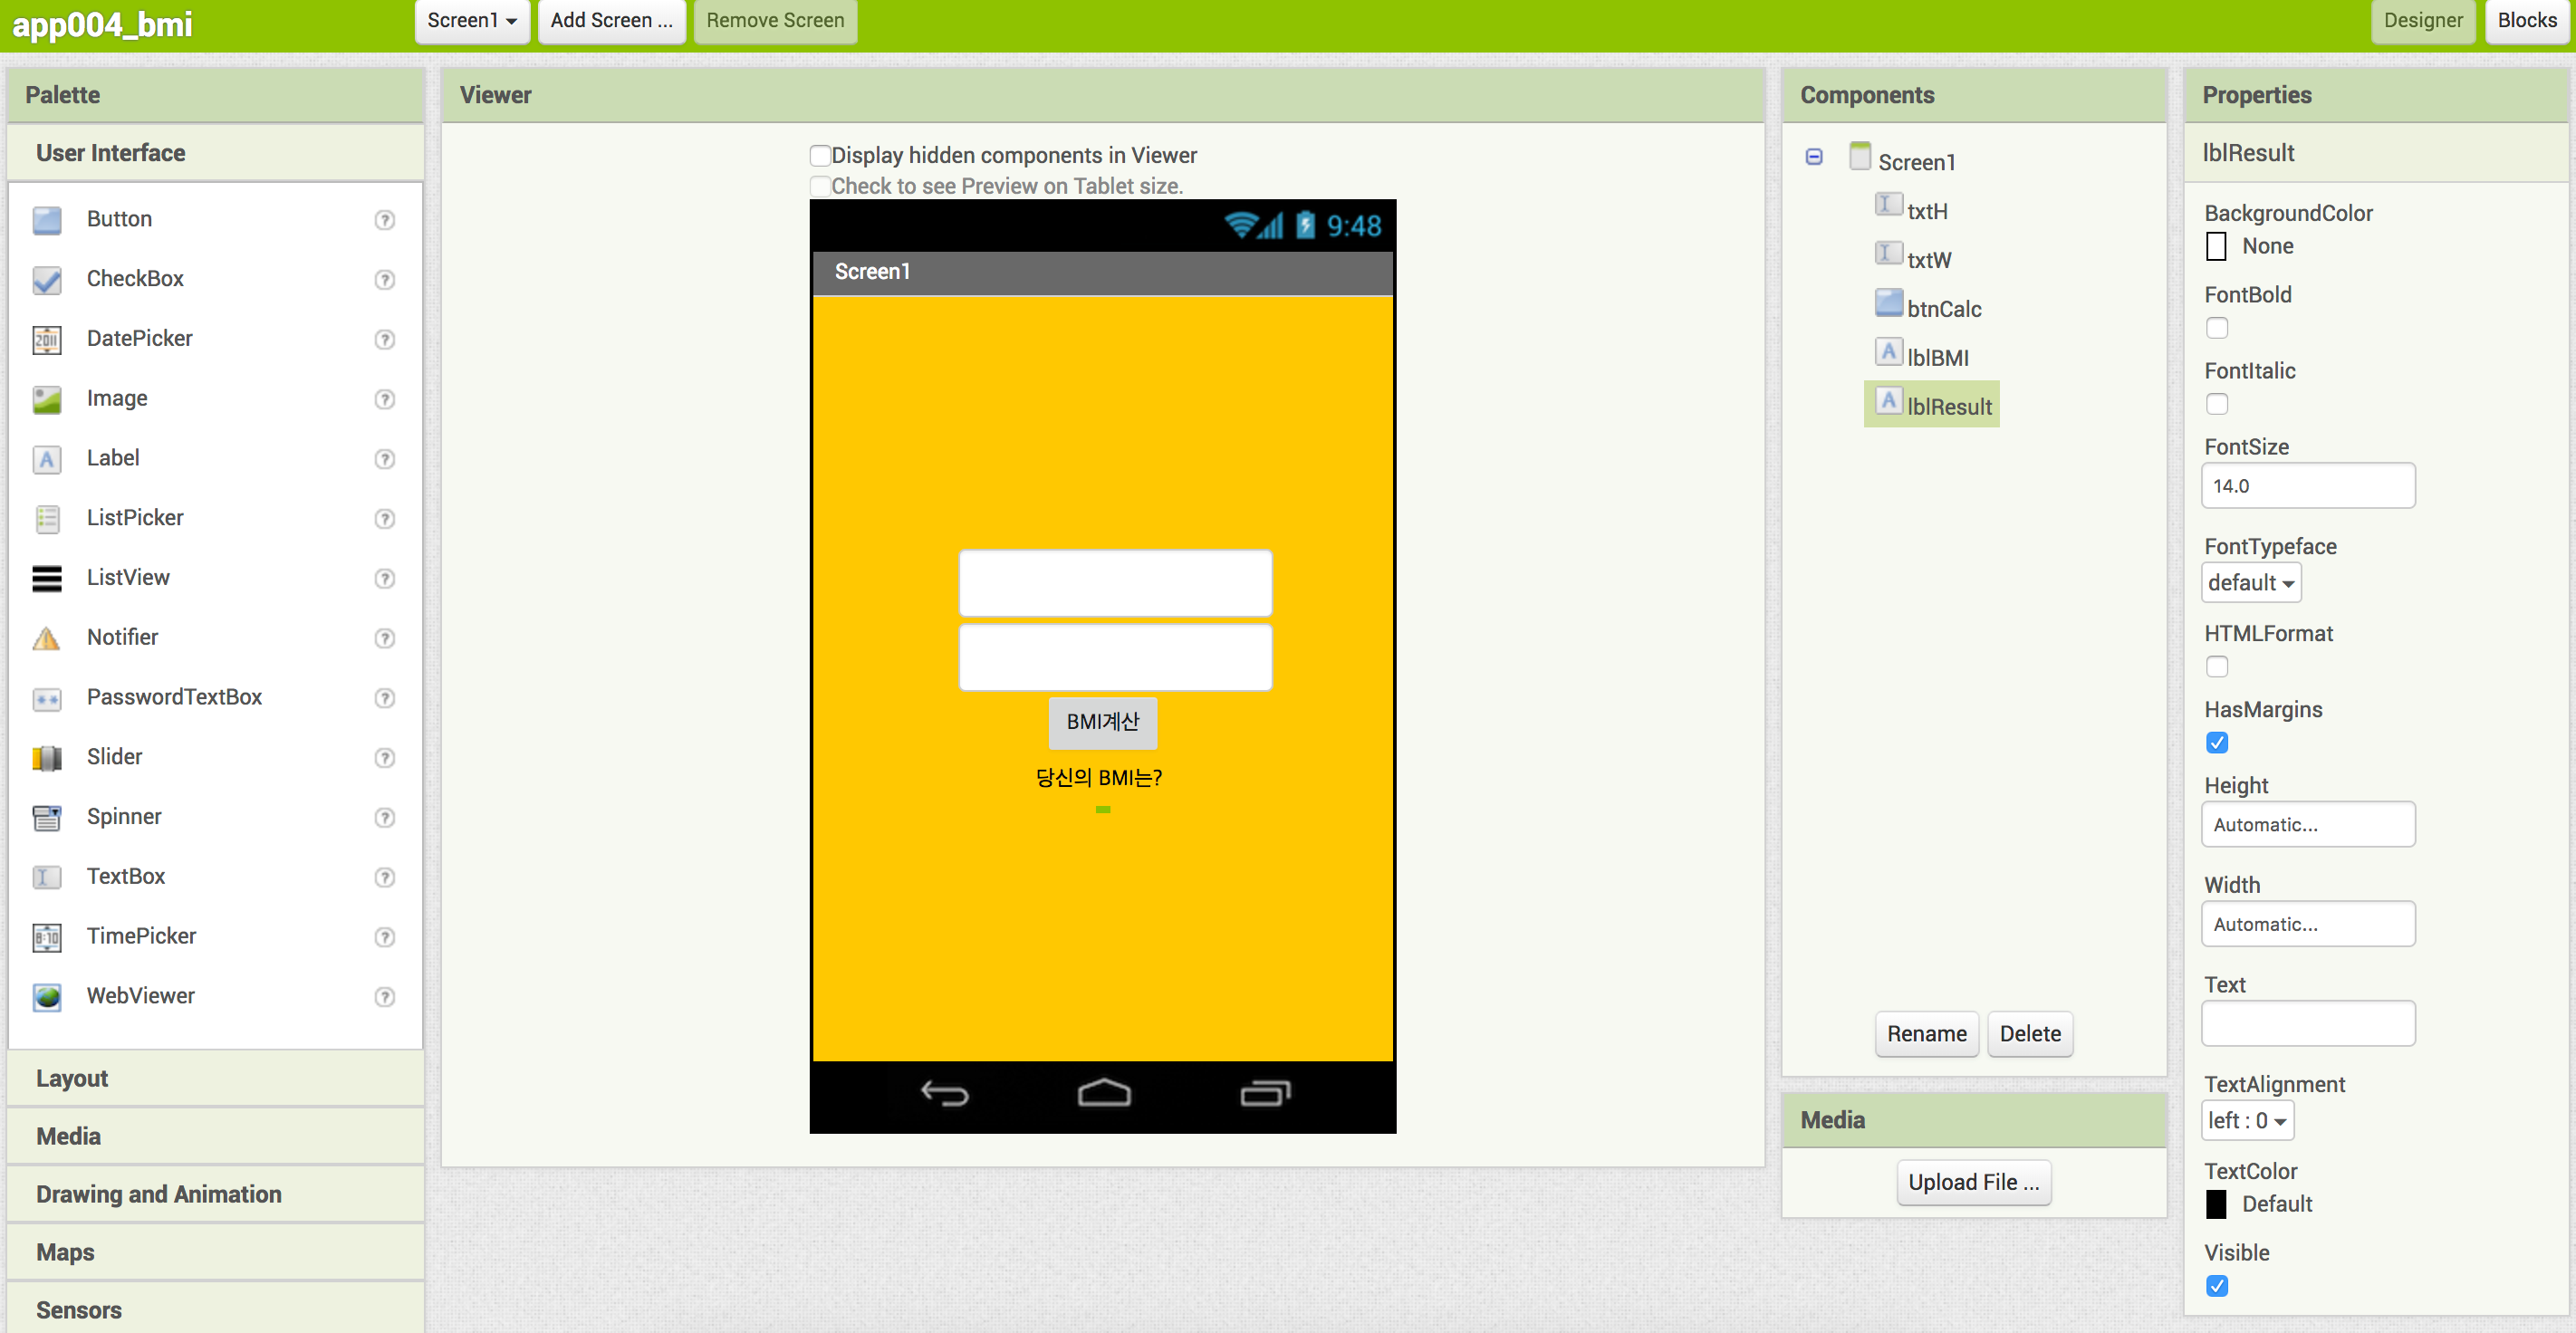Click the lblBMI label icon in Components
The height and width of the screenshot is (1333, 2576).
1888,352
